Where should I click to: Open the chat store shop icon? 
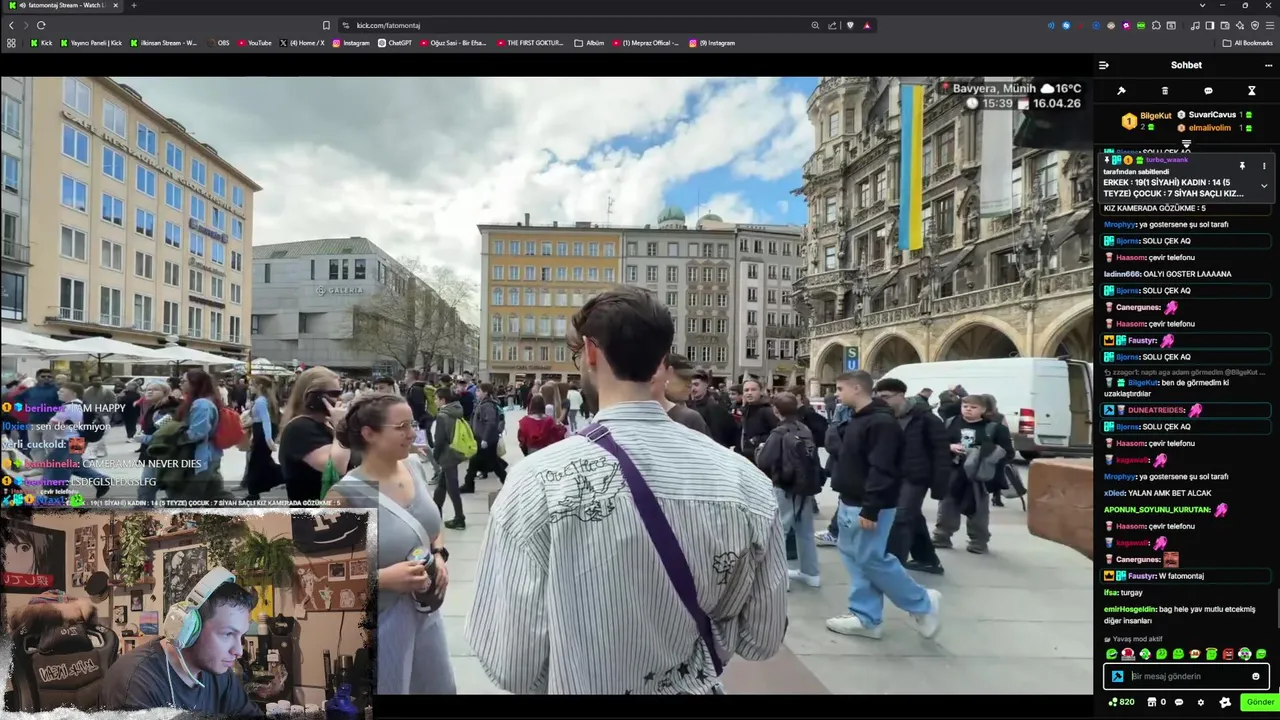[x=1152, y=702]
